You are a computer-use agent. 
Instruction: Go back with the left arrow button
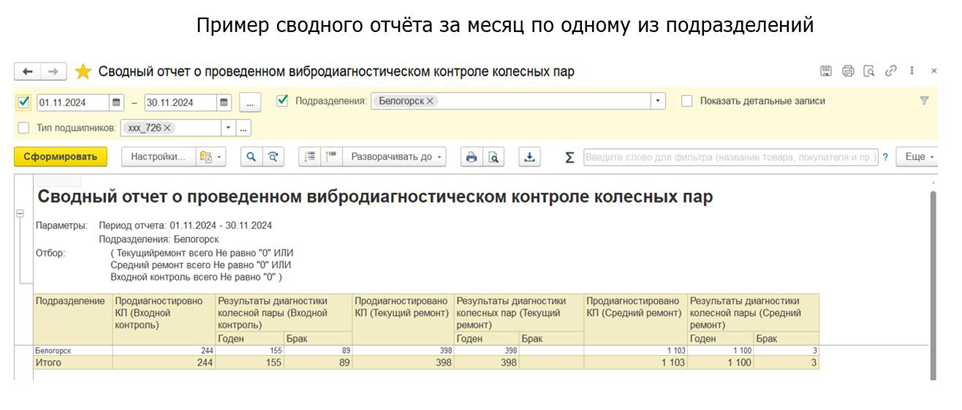(x=28, y=72)
